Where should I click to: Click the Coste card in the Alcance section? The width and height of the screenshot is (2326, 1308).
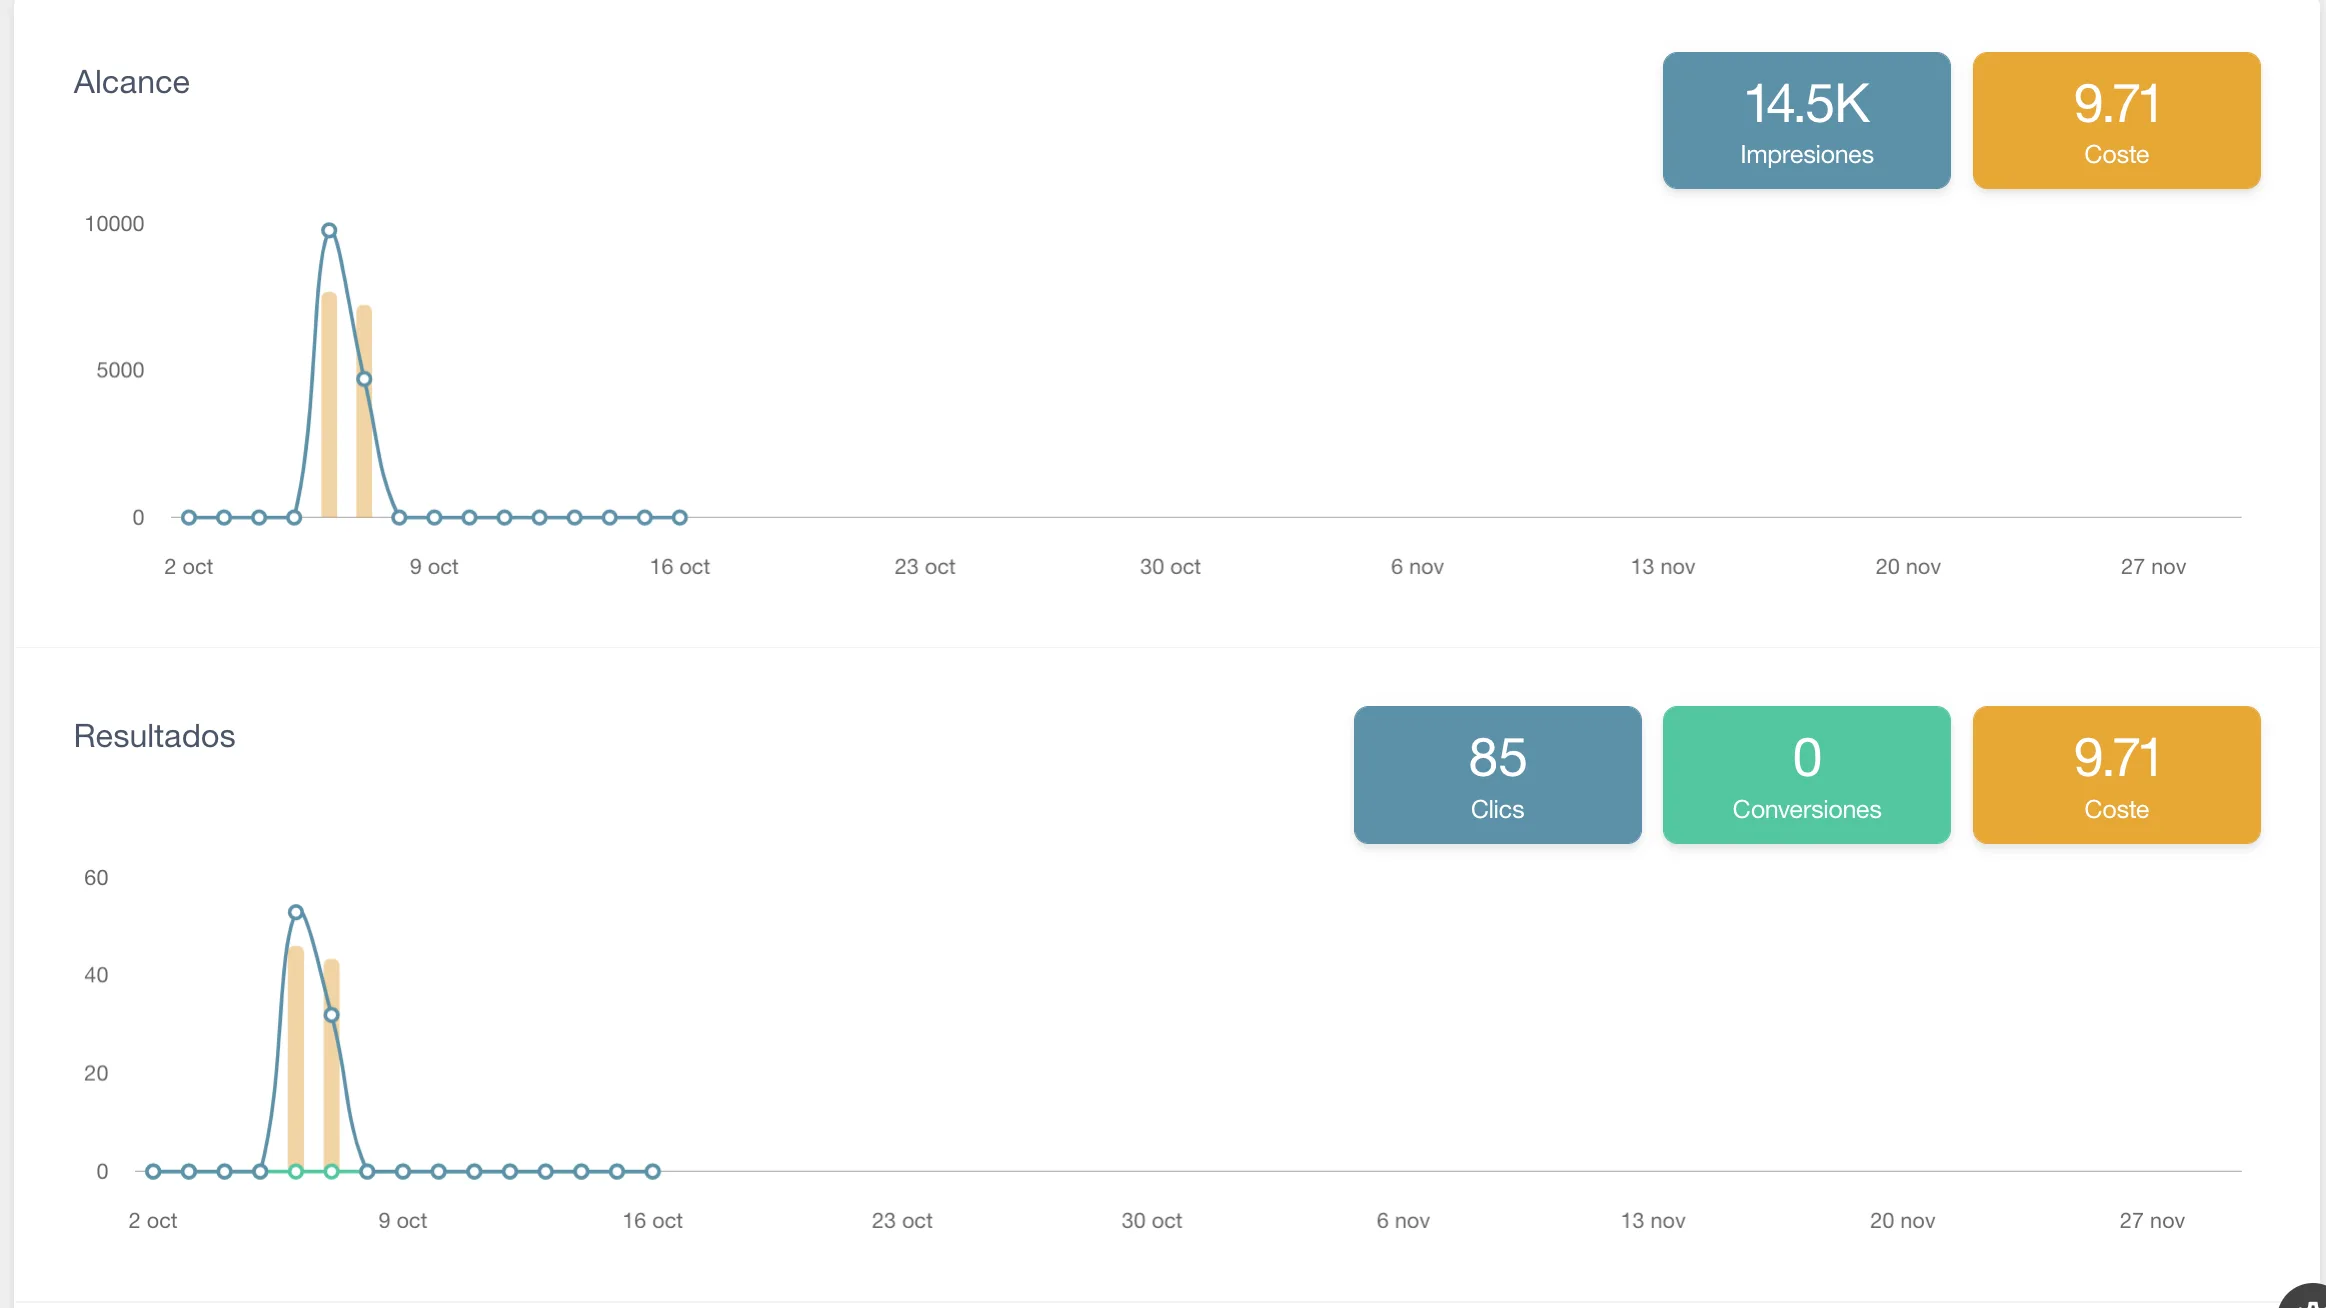2116,121
